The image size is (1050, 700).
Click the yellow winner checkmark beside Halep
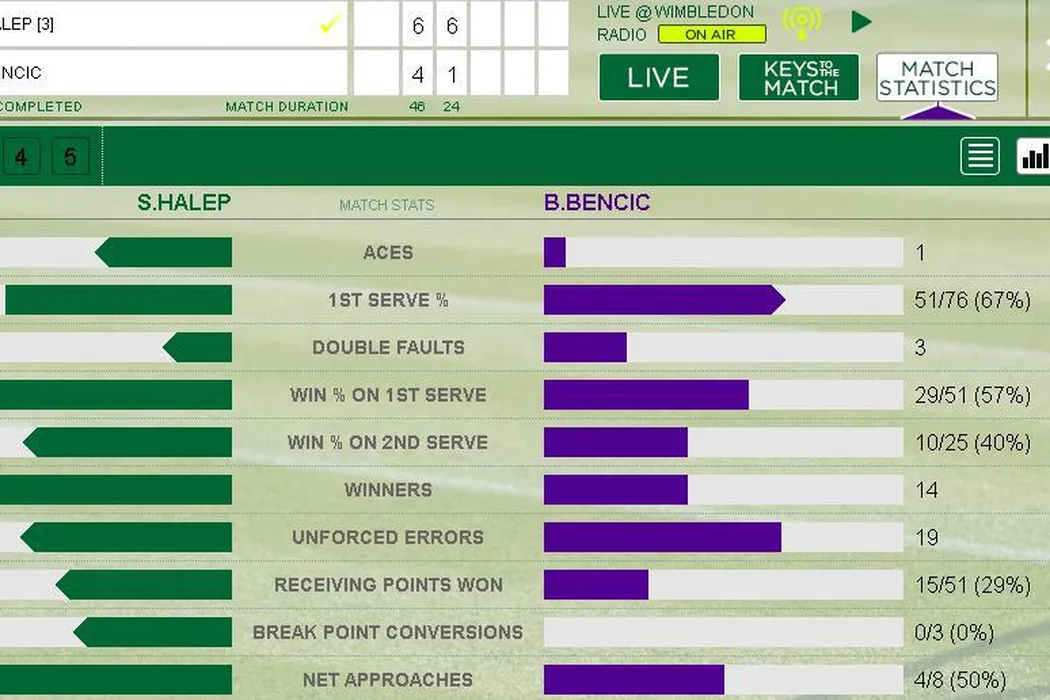330,25
